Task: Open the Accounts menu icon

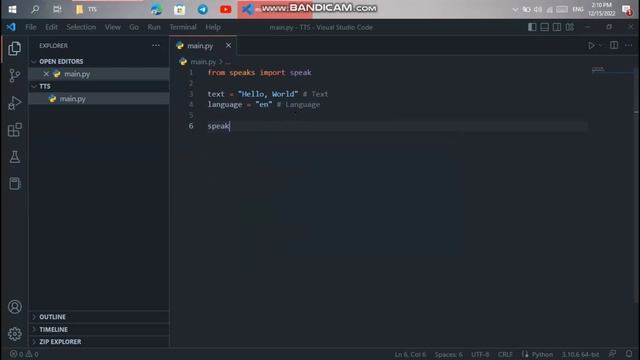Action: [x=14, y=307]
